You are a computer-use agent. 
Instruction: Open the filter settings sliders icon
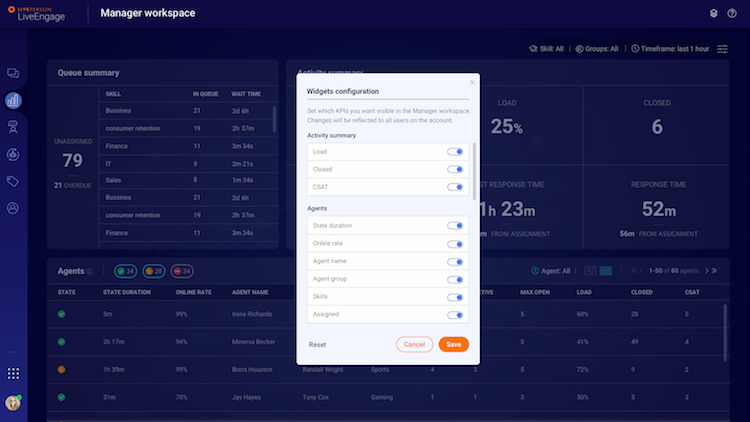tap(722, 49)
